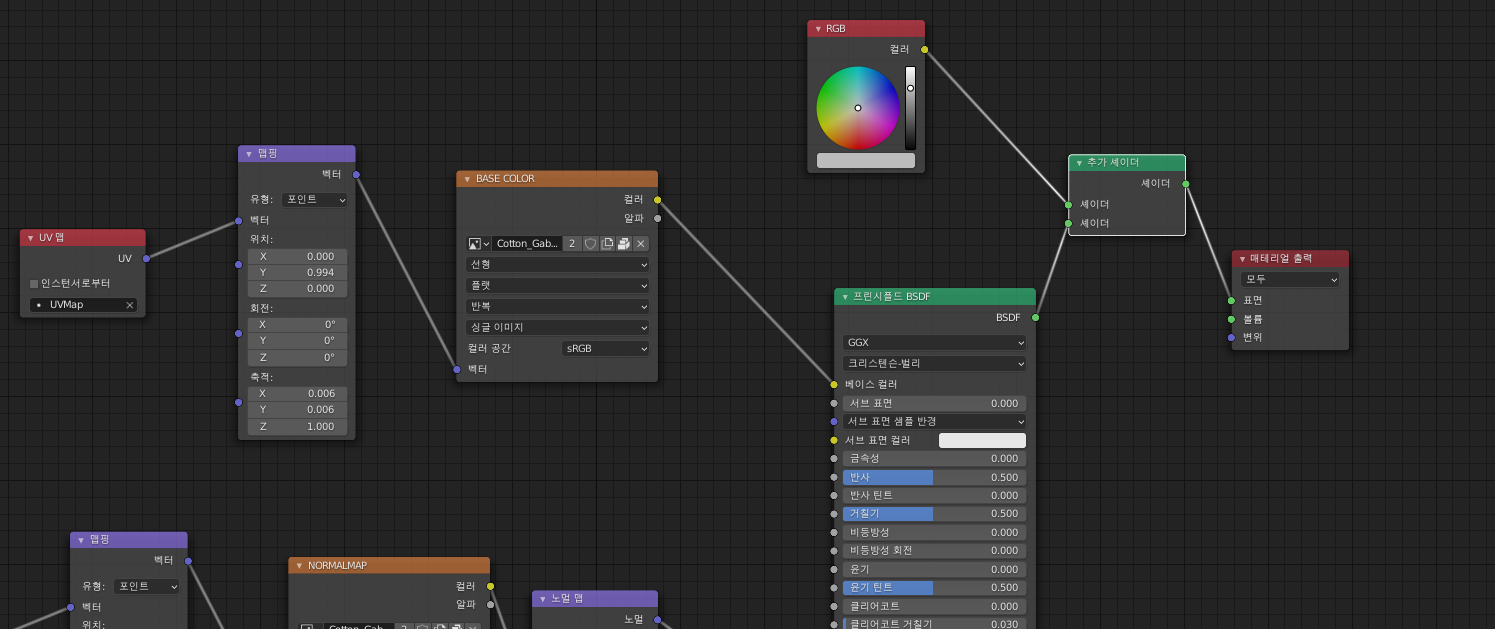
Task: Click the Cotton_Gab image name field in BASE COLOR
Action: [527, 243]
